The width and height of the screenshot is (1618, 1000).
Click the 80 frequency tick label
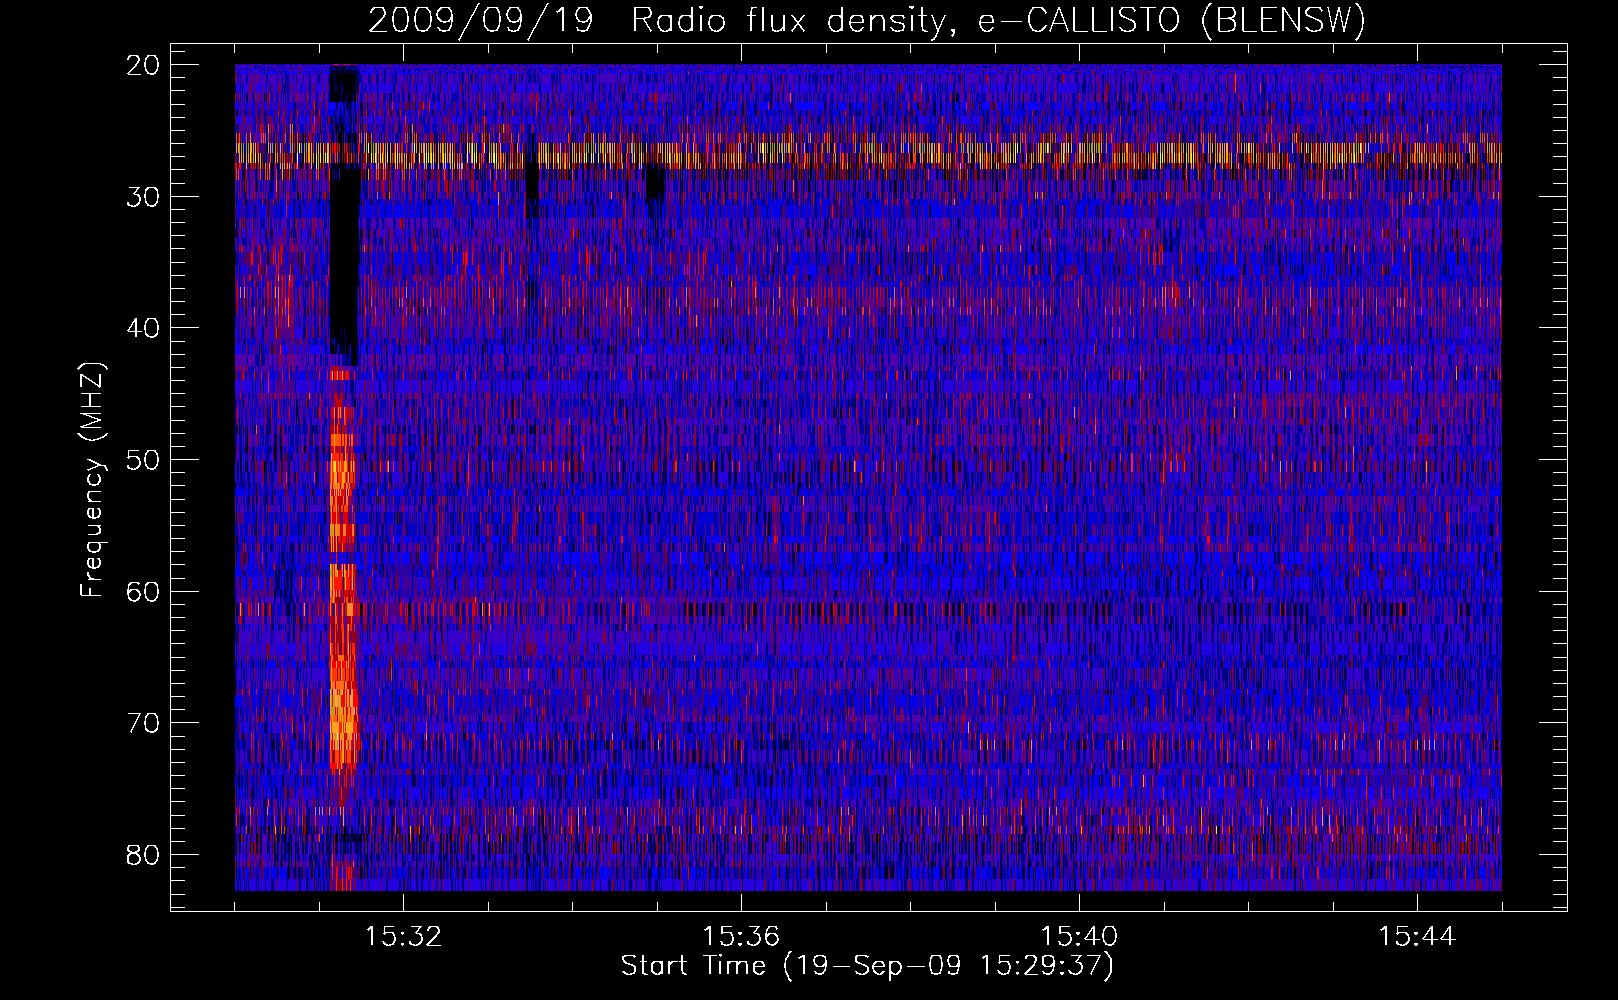pyautogui.click(x=144, y=855)
